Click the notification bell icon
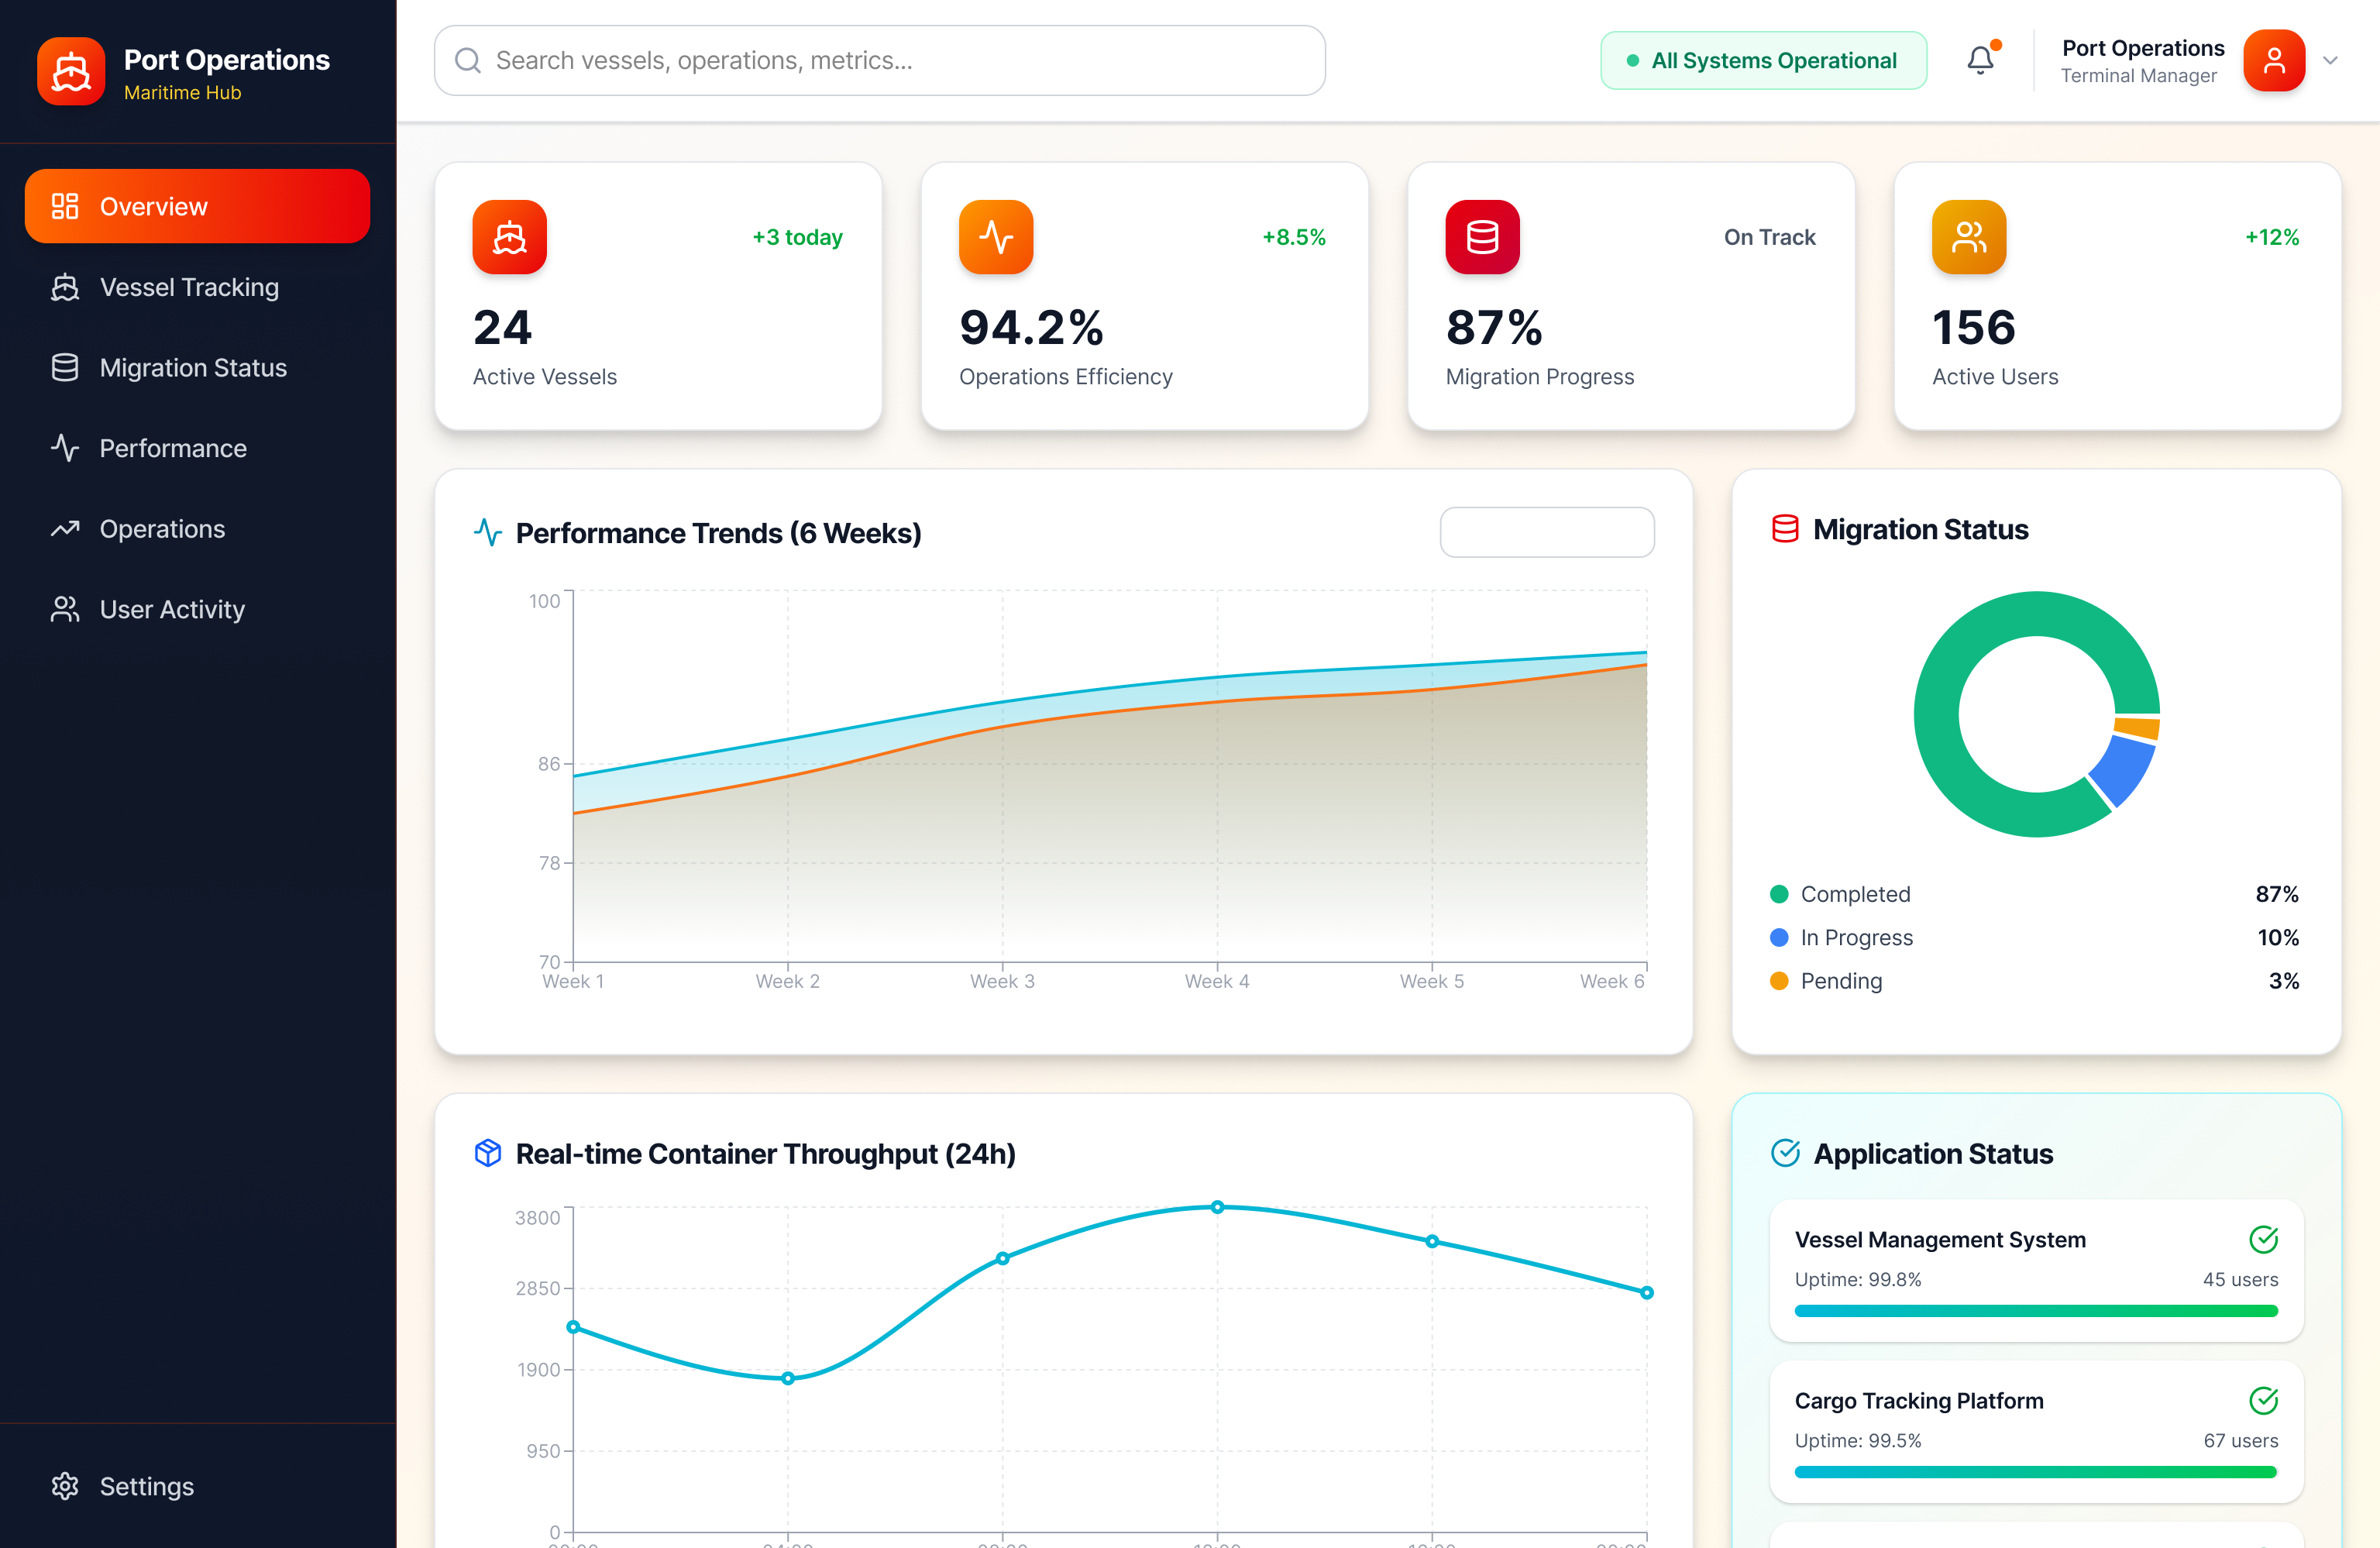 (1981, 60)
